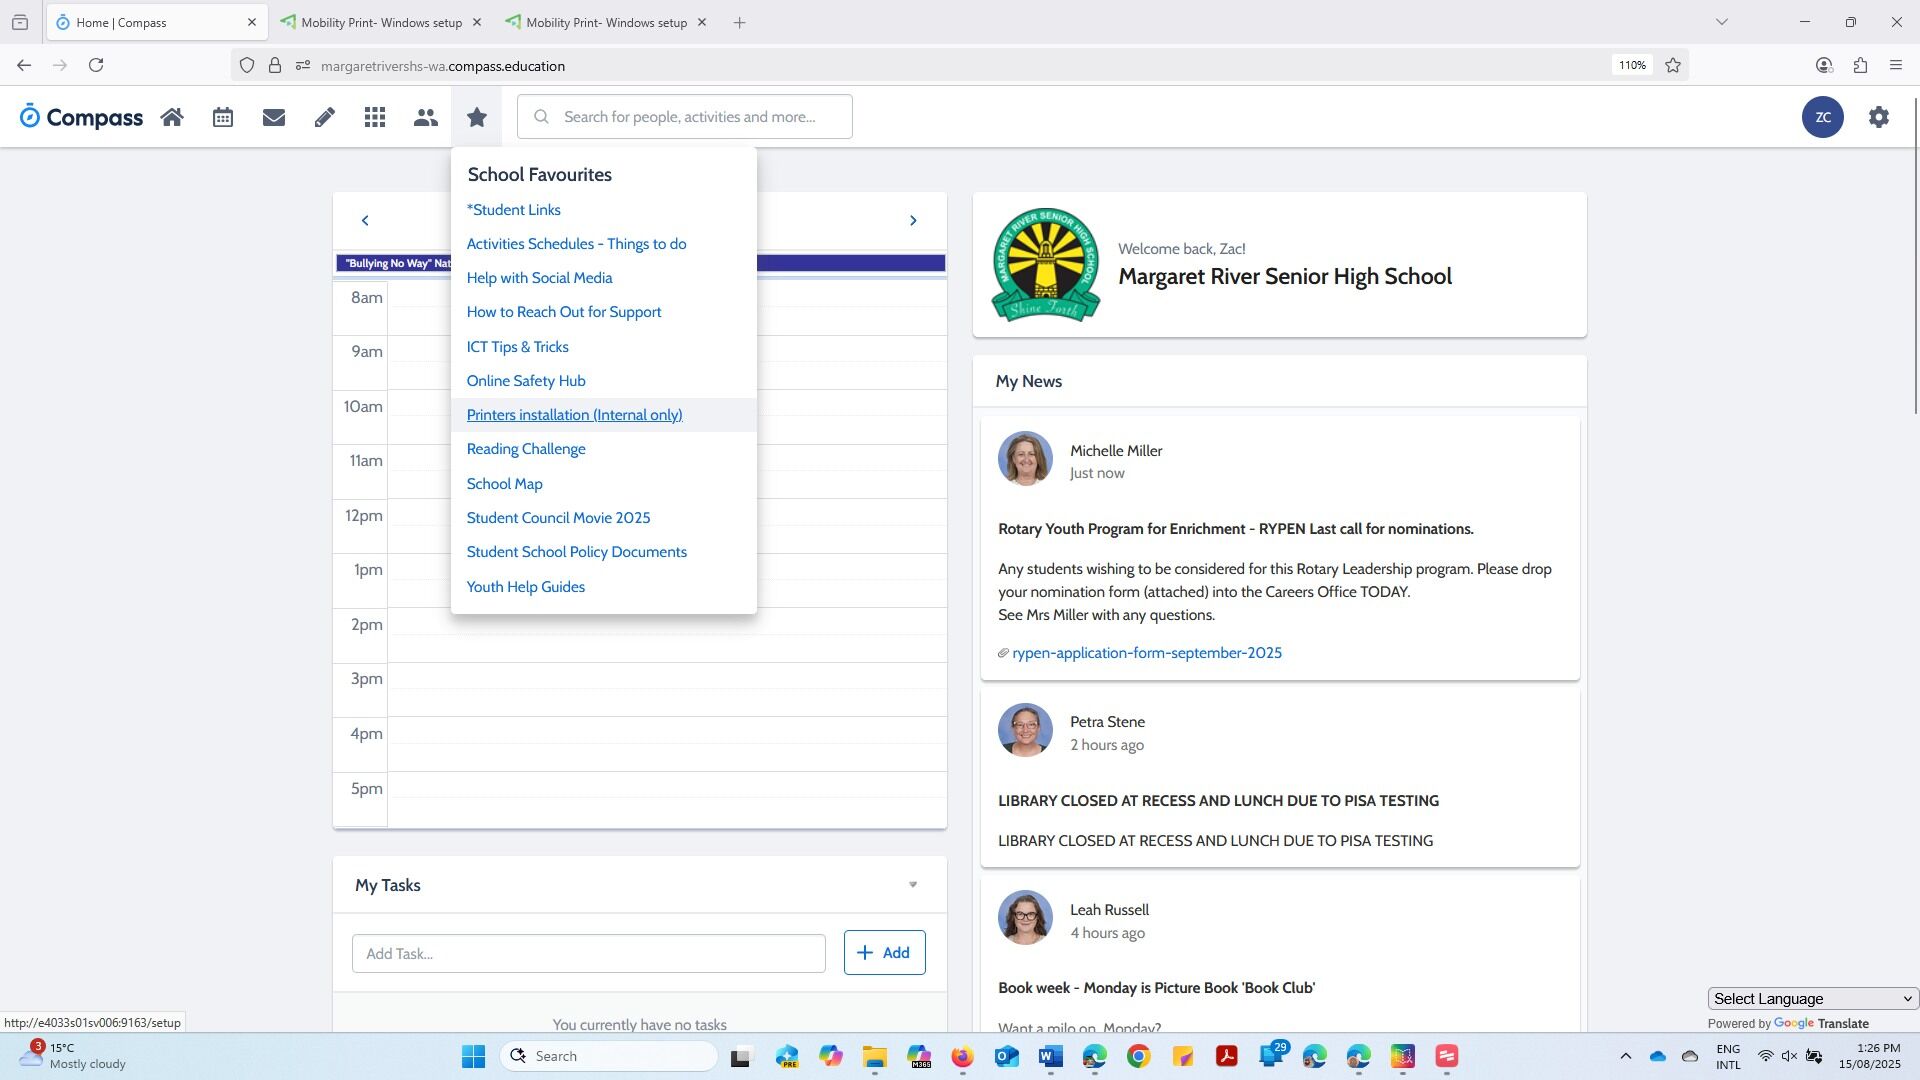This screenshot has width=1920, height=1080.
Task: Open the calendar icon in Compass toolbar
Action: coord(223,117)
